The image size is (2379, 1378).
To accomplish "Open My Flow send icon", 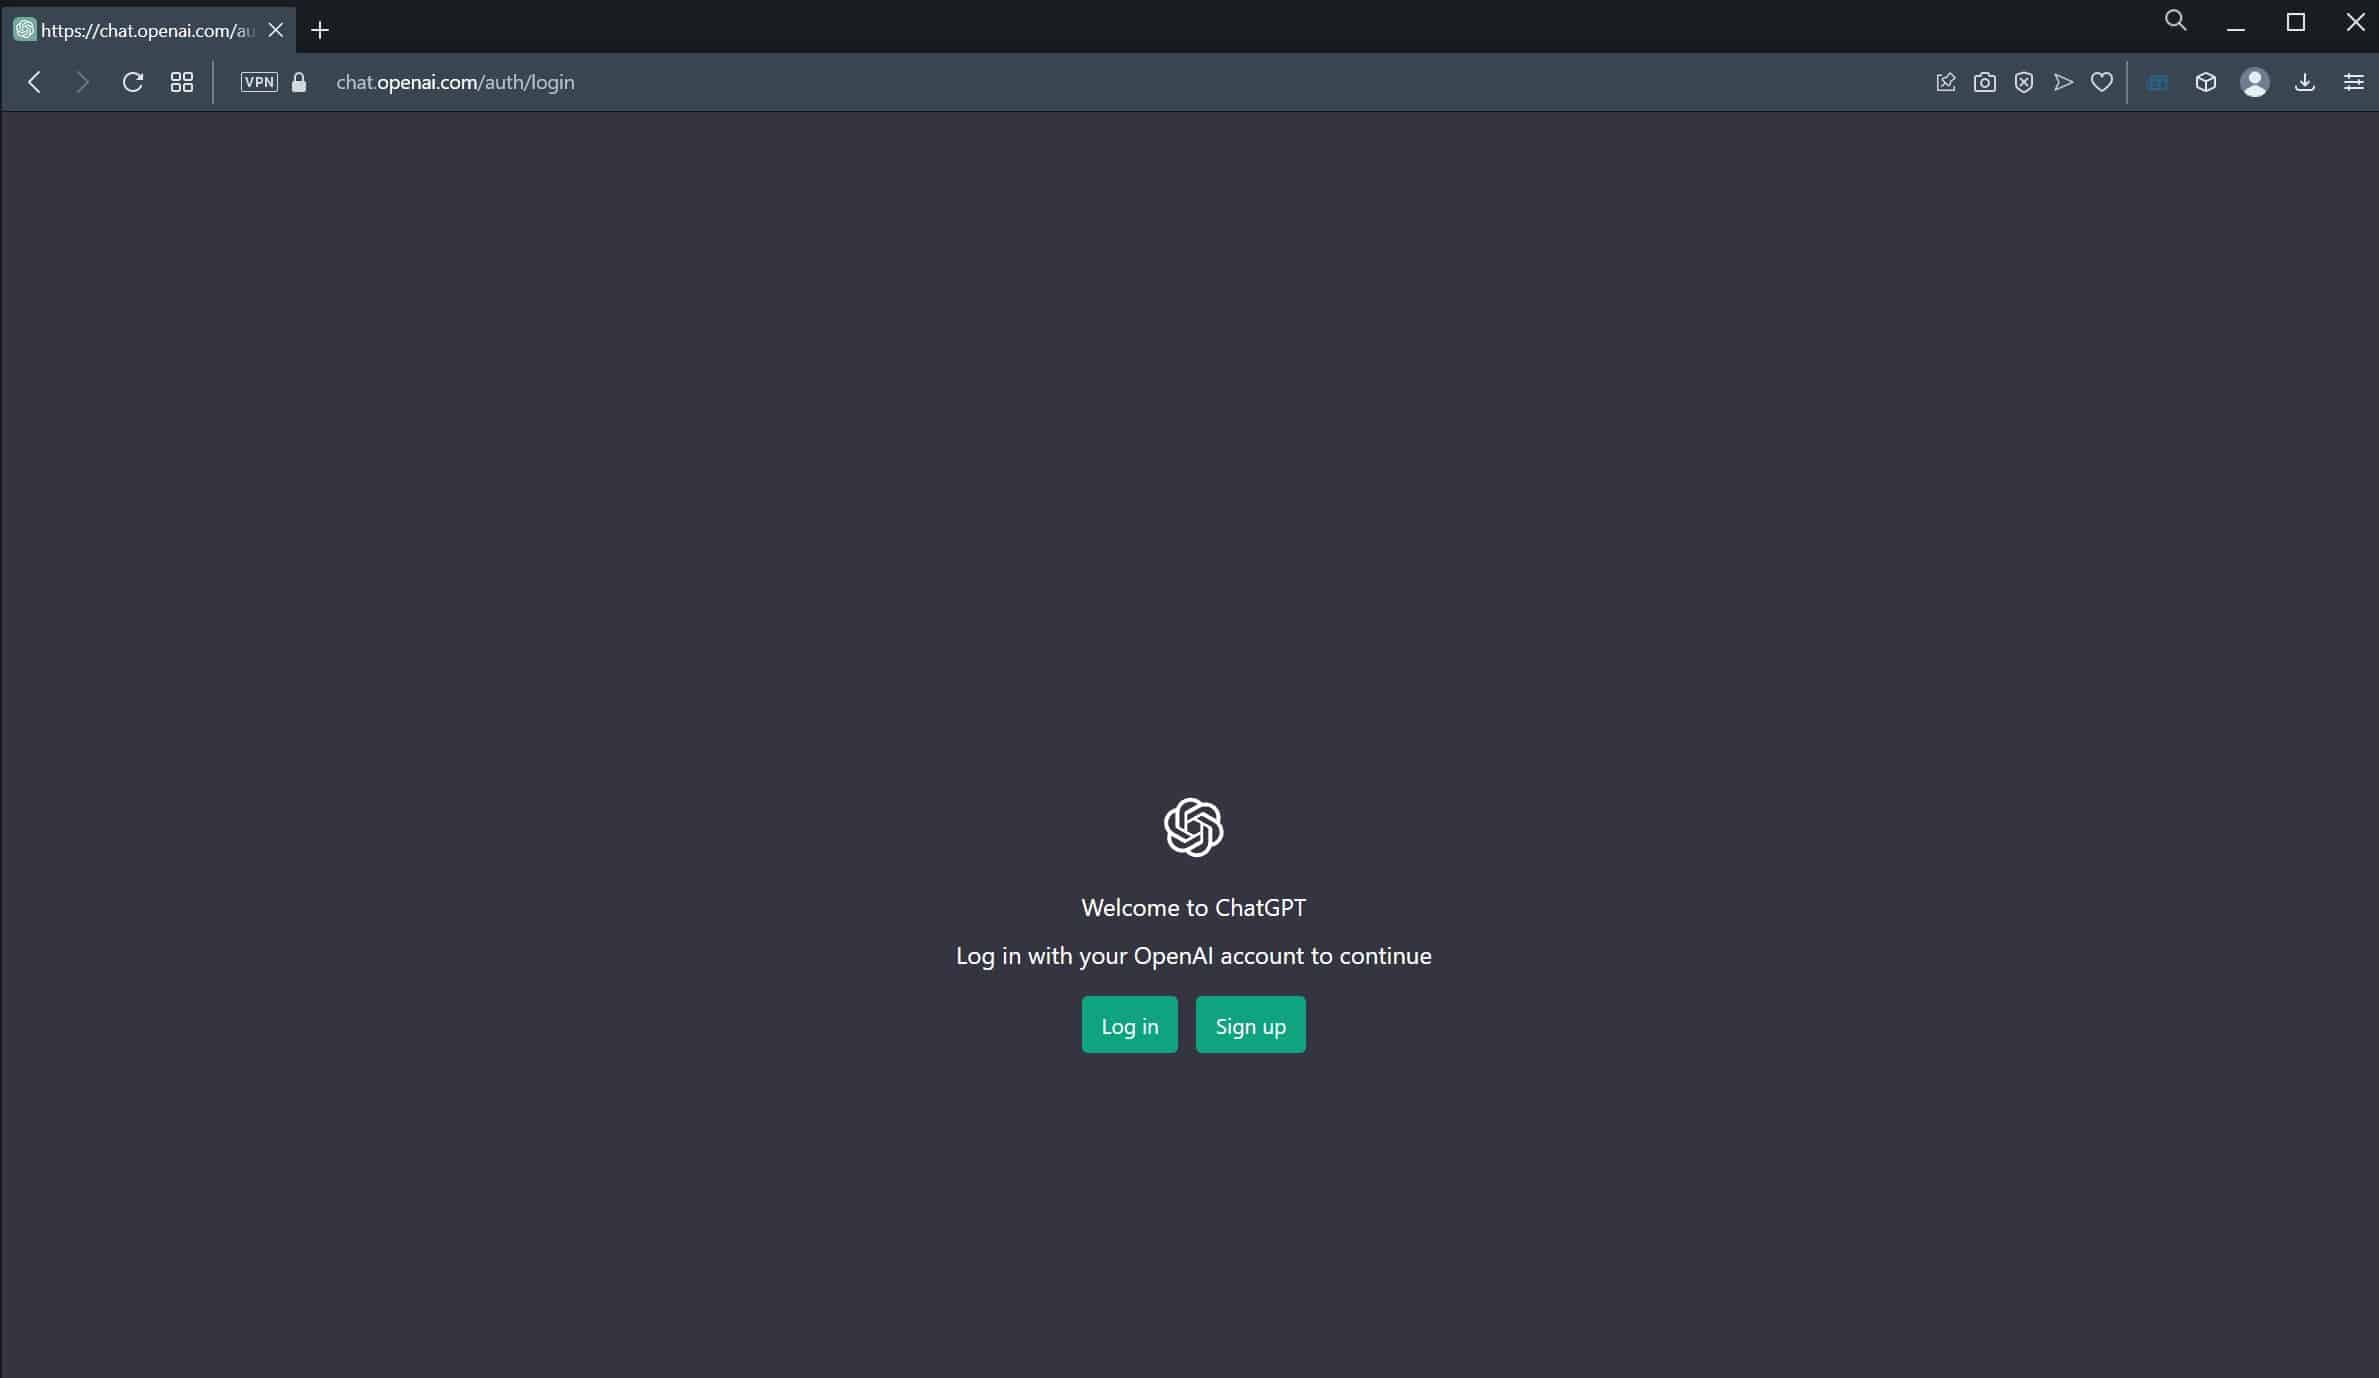I will tap(2063, 82).
